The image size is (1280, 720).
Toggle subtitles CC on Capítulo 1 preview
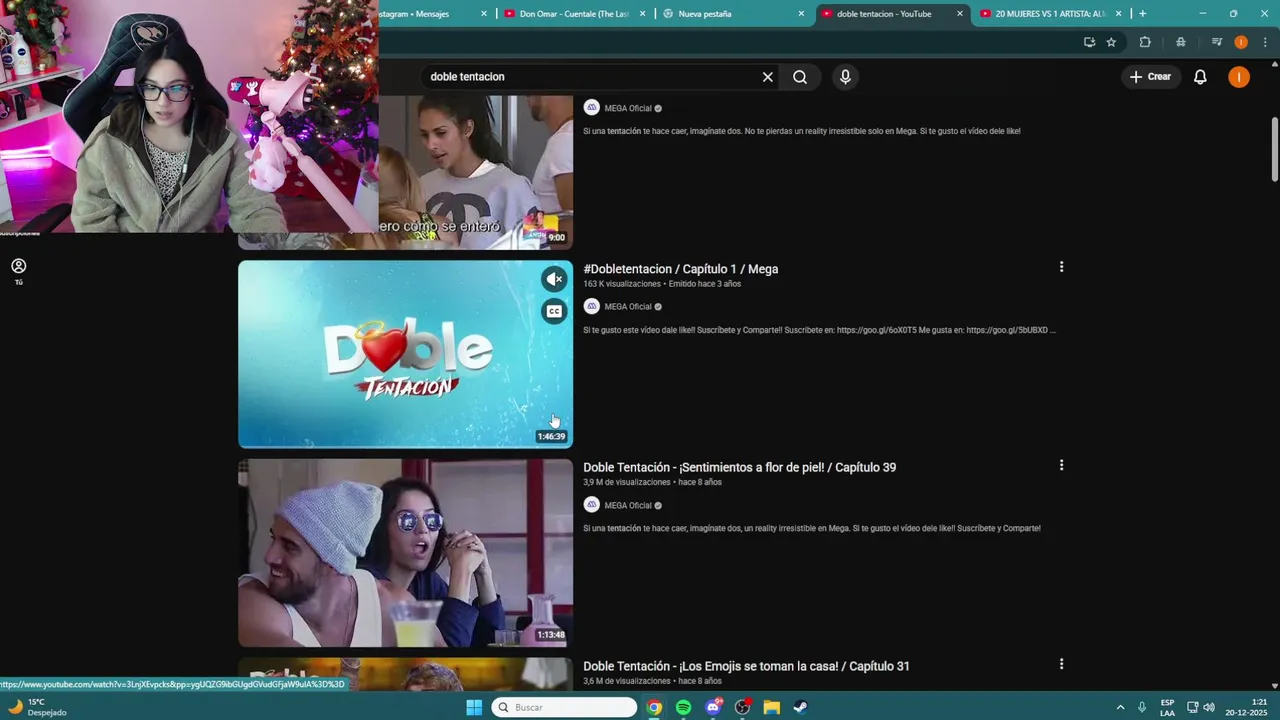(x=554, y=311)
